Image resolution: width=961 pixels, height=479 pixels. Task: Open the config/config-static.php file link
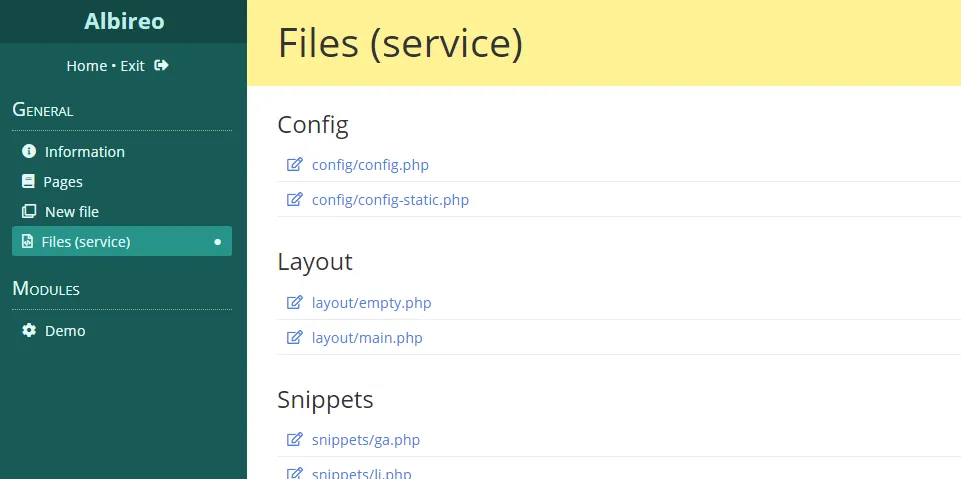tap(390, 200)
